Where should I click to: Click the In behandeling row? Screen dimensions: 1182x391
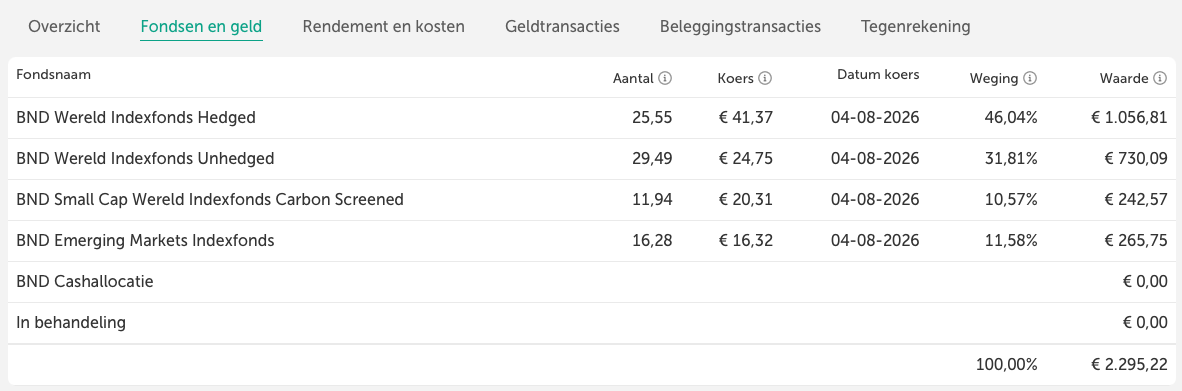pos(591,323)
